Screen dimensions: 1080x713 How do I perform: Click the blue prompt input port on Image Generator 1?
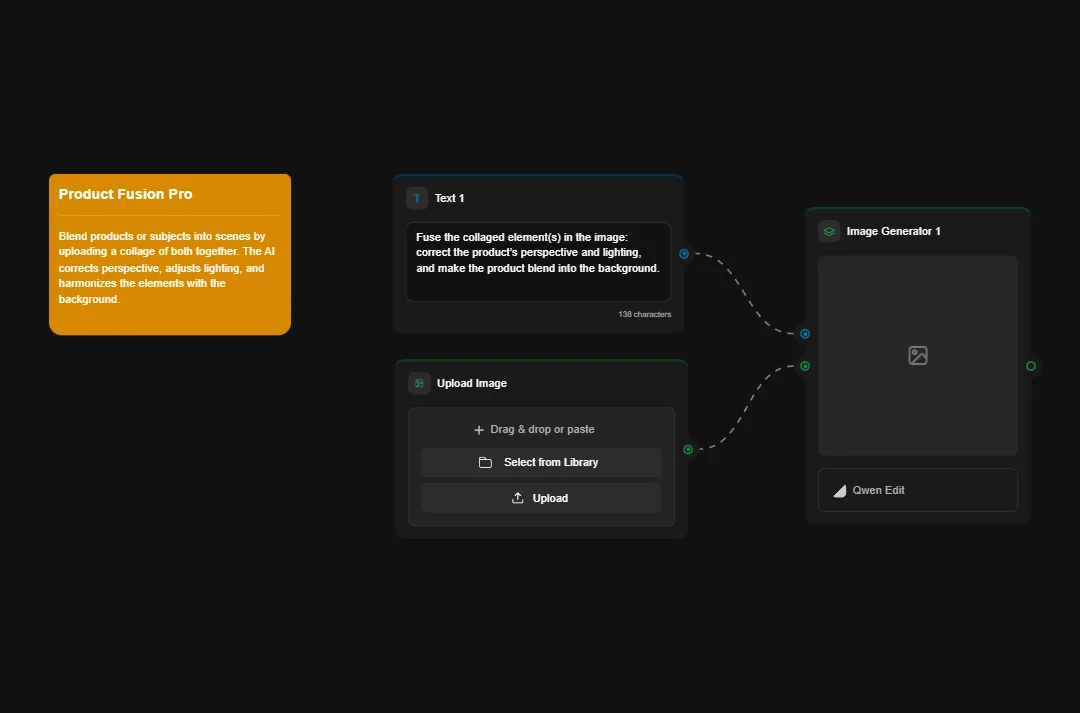(804, 334)
